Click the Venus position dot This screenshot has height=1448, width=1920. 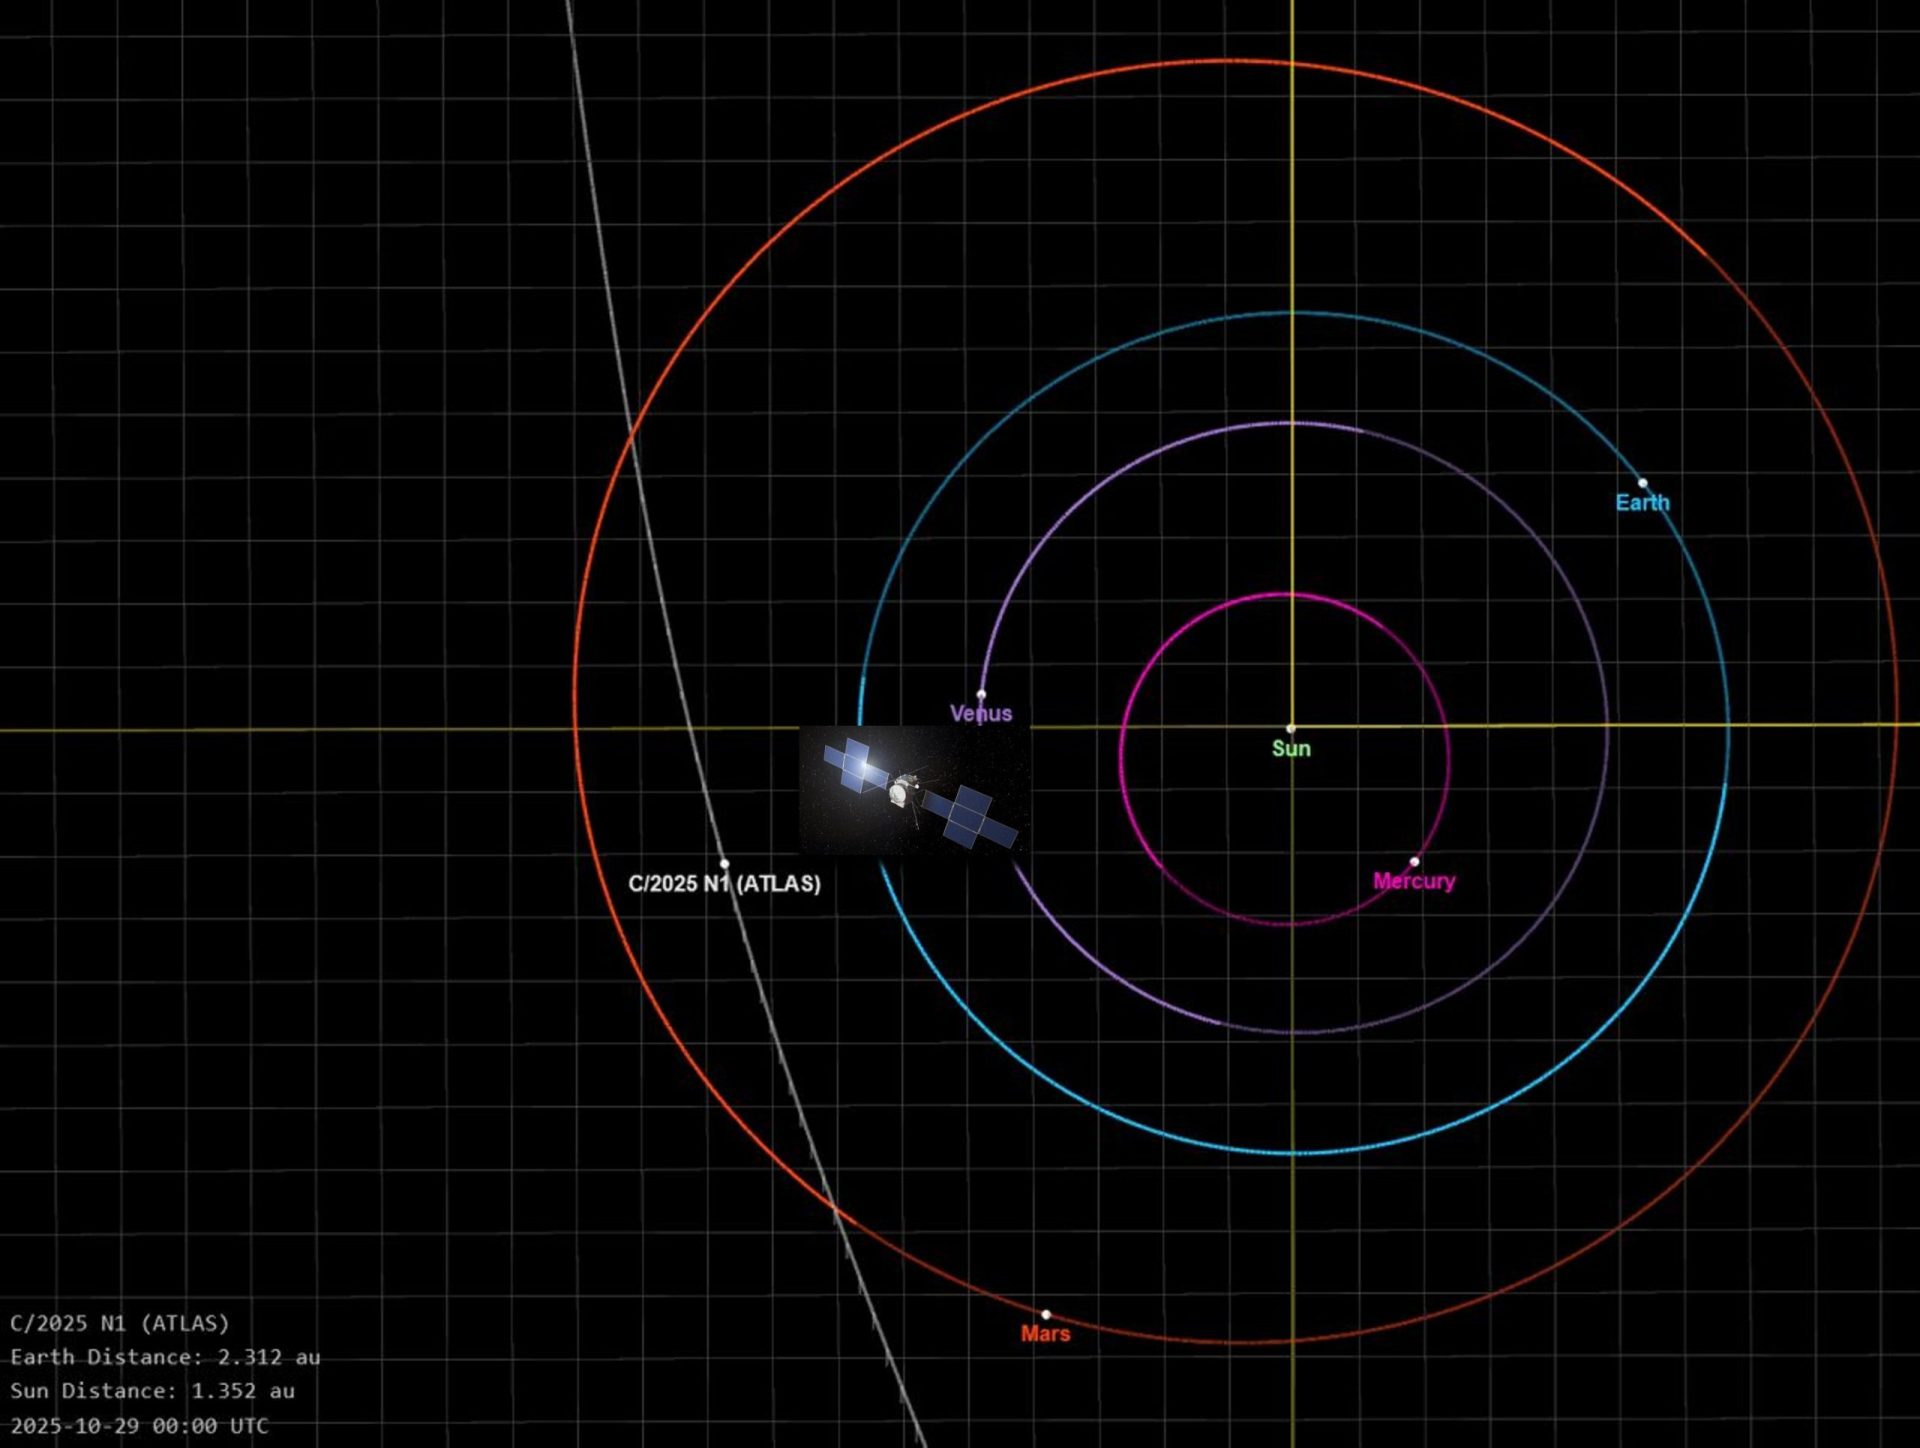[981, 694]
